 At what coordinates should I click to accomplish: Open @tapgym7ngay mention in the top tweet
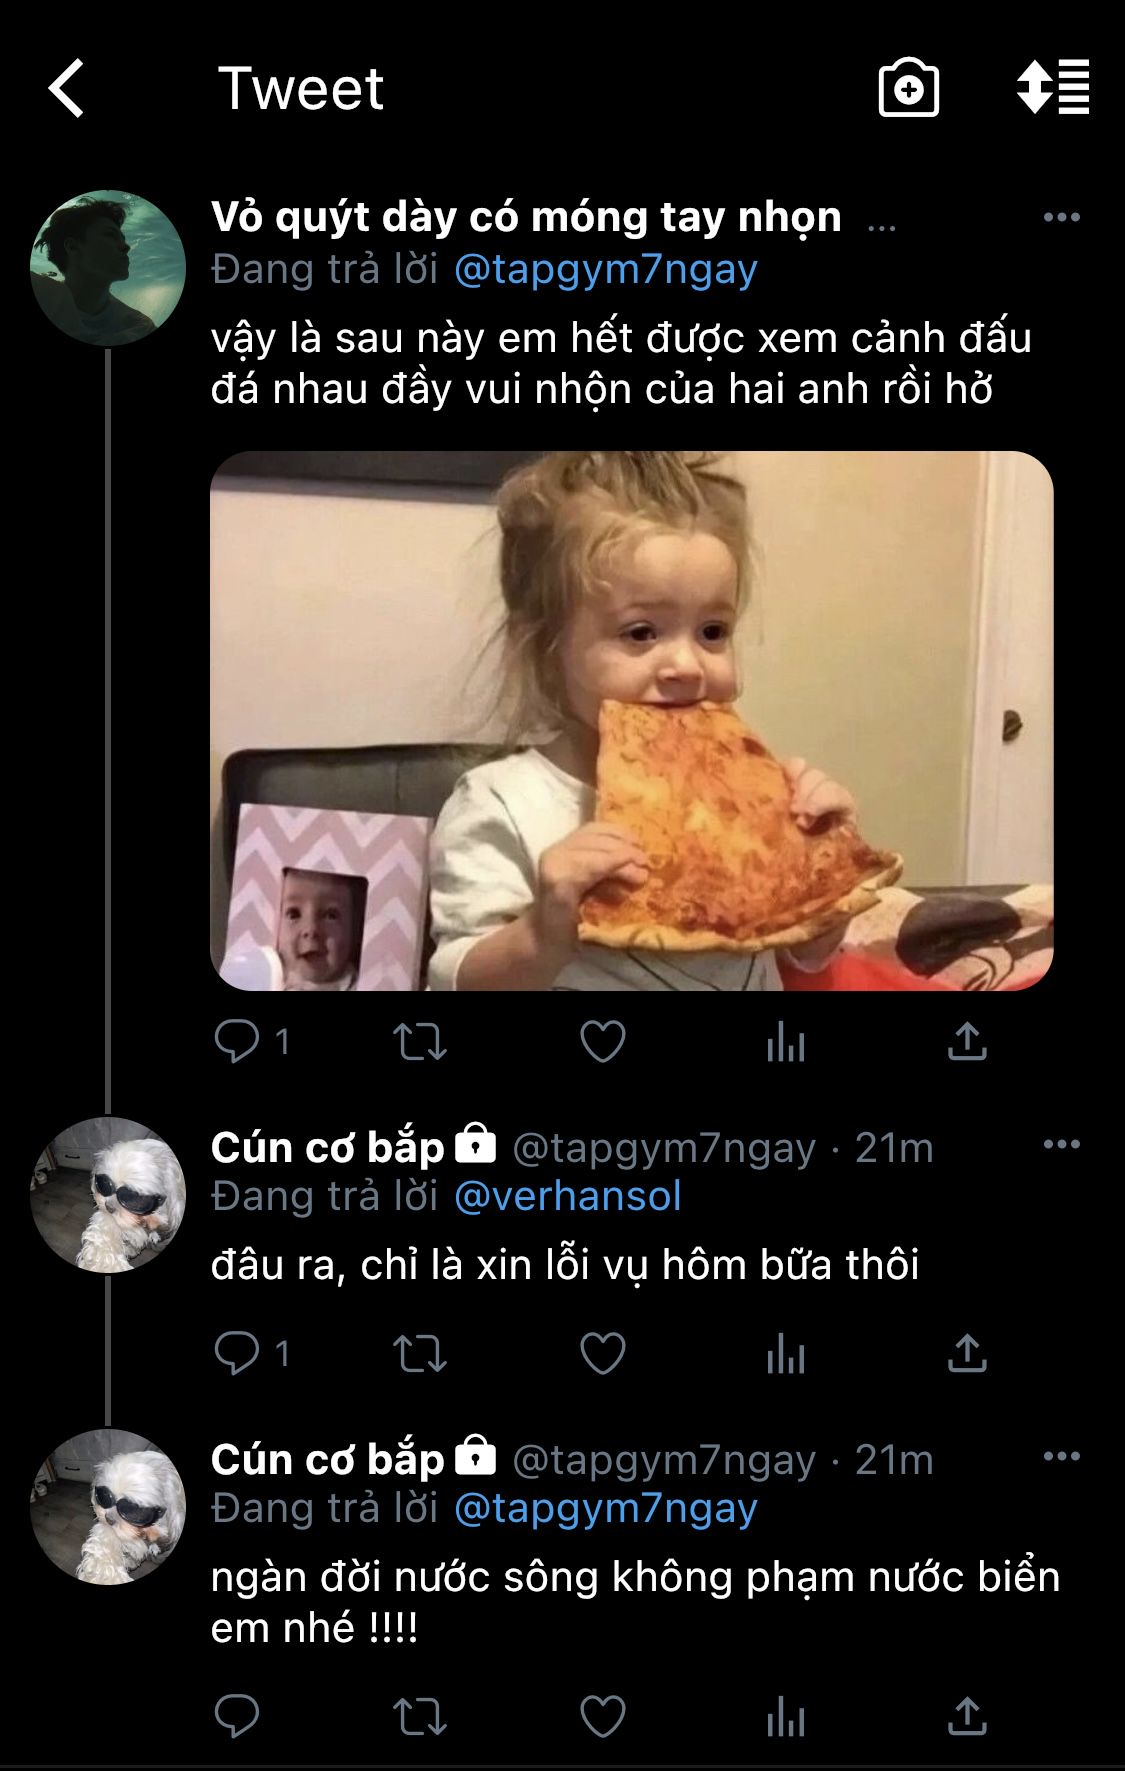tap(606, 270)
